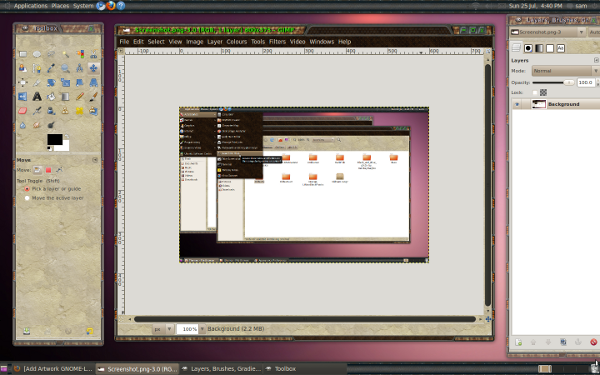The height and width of the screenshot is (375, 600).
Task: Open the Select menu
Action: pyautogui.click(x=156, y=42)
